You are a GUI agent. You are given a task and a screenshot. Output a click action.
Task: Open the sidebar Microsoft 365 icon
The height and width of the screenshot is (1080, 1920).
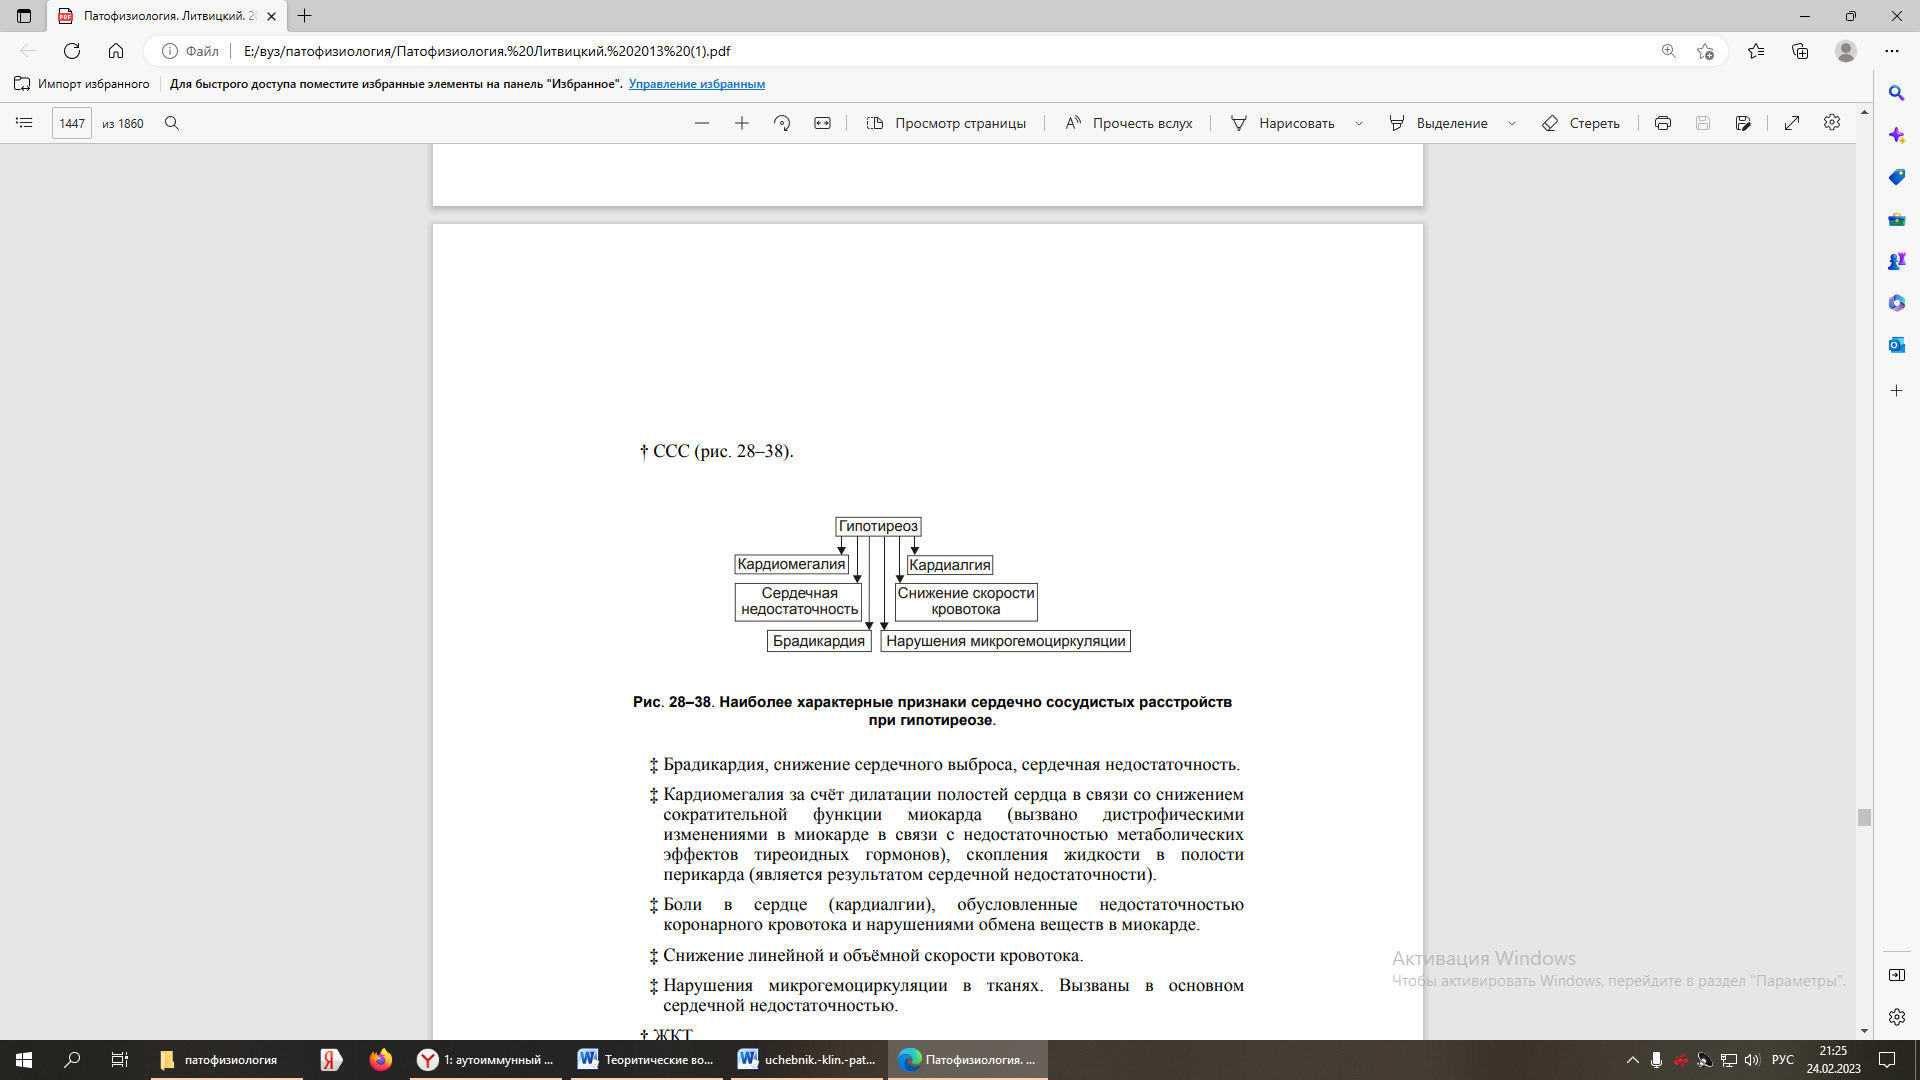[x=1896, y=303]
